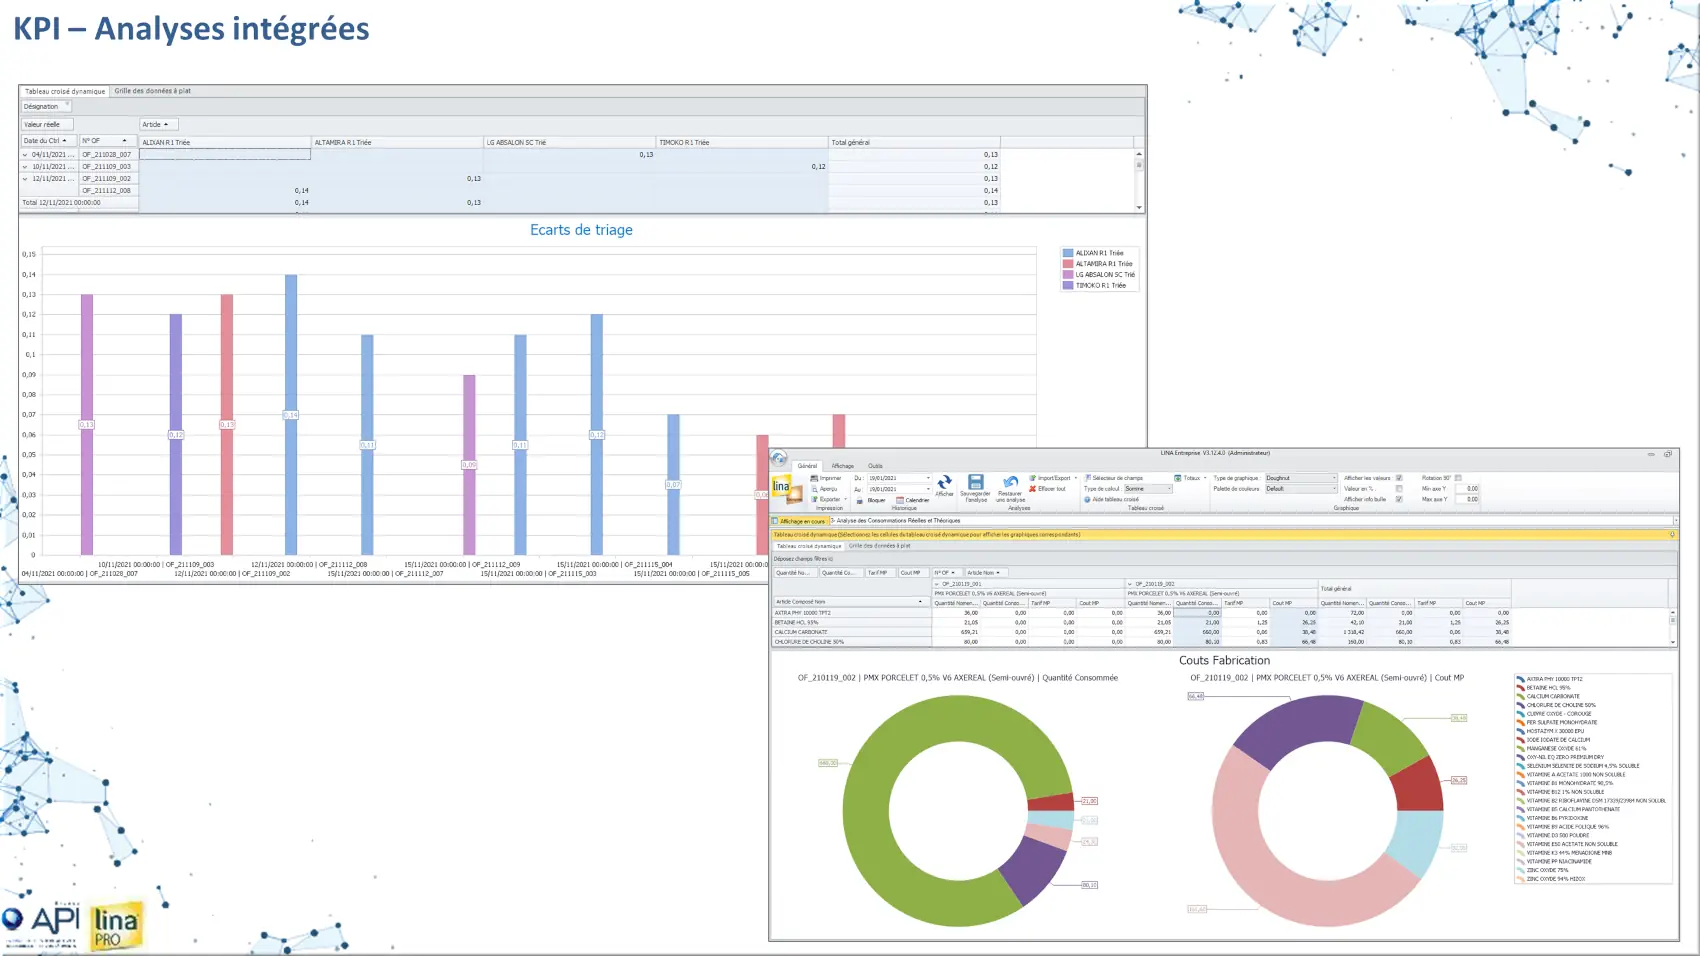Click the Aide tableau croisé help icon
1700x956 pixels.
click(1087, 499)
